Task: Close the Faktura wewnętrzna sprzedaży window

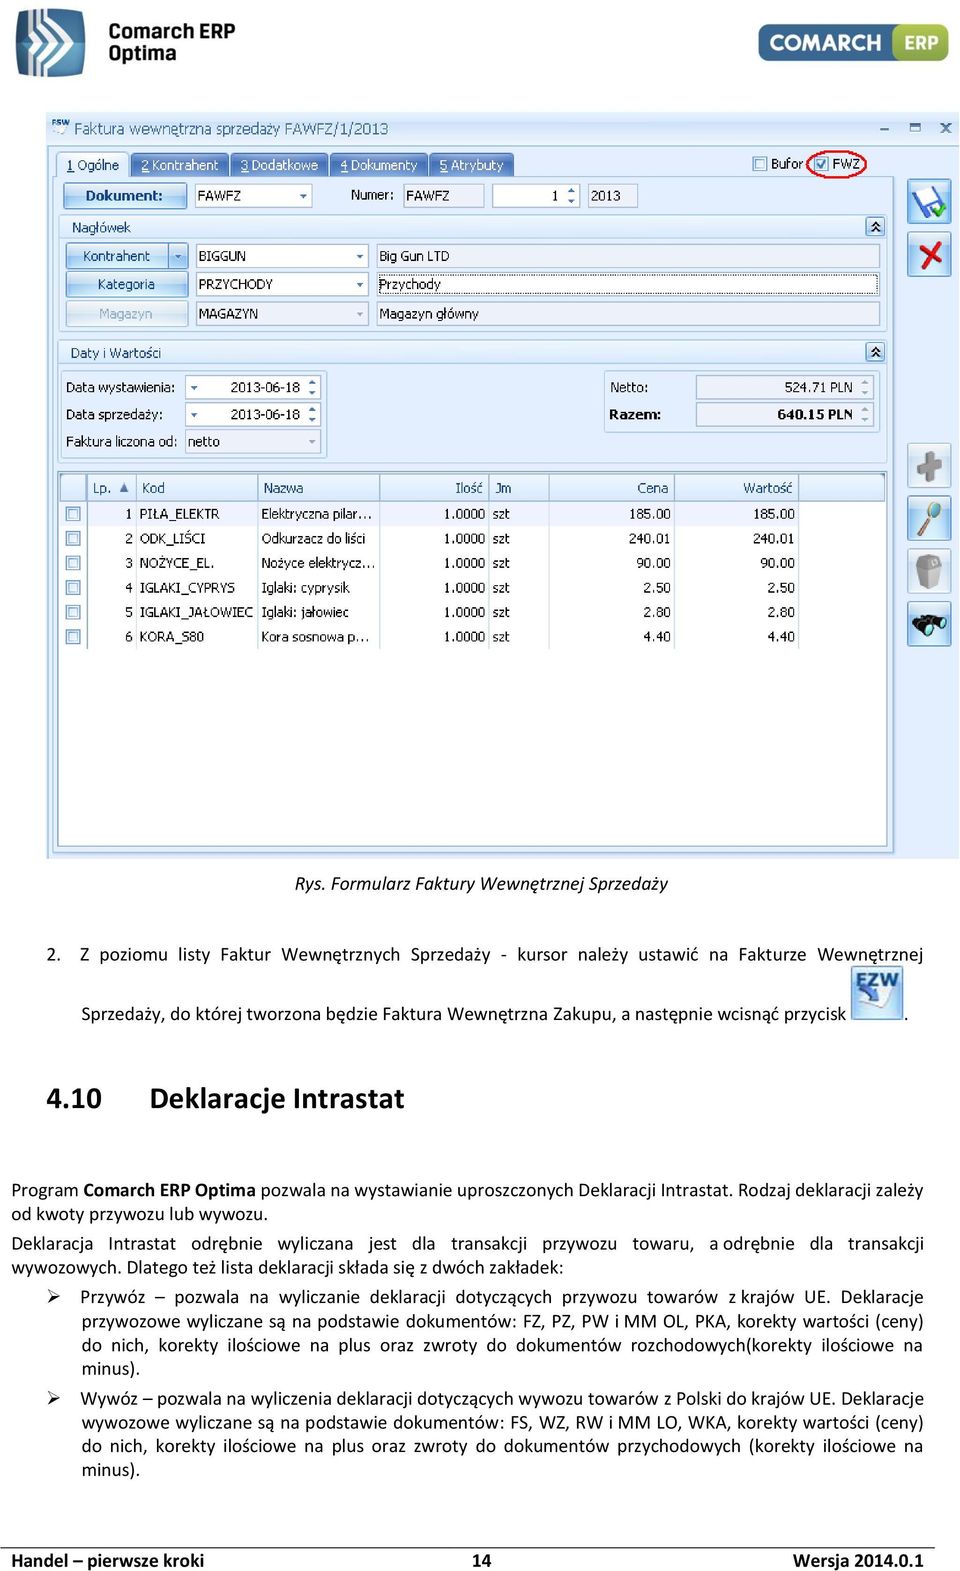Action: 945,128
